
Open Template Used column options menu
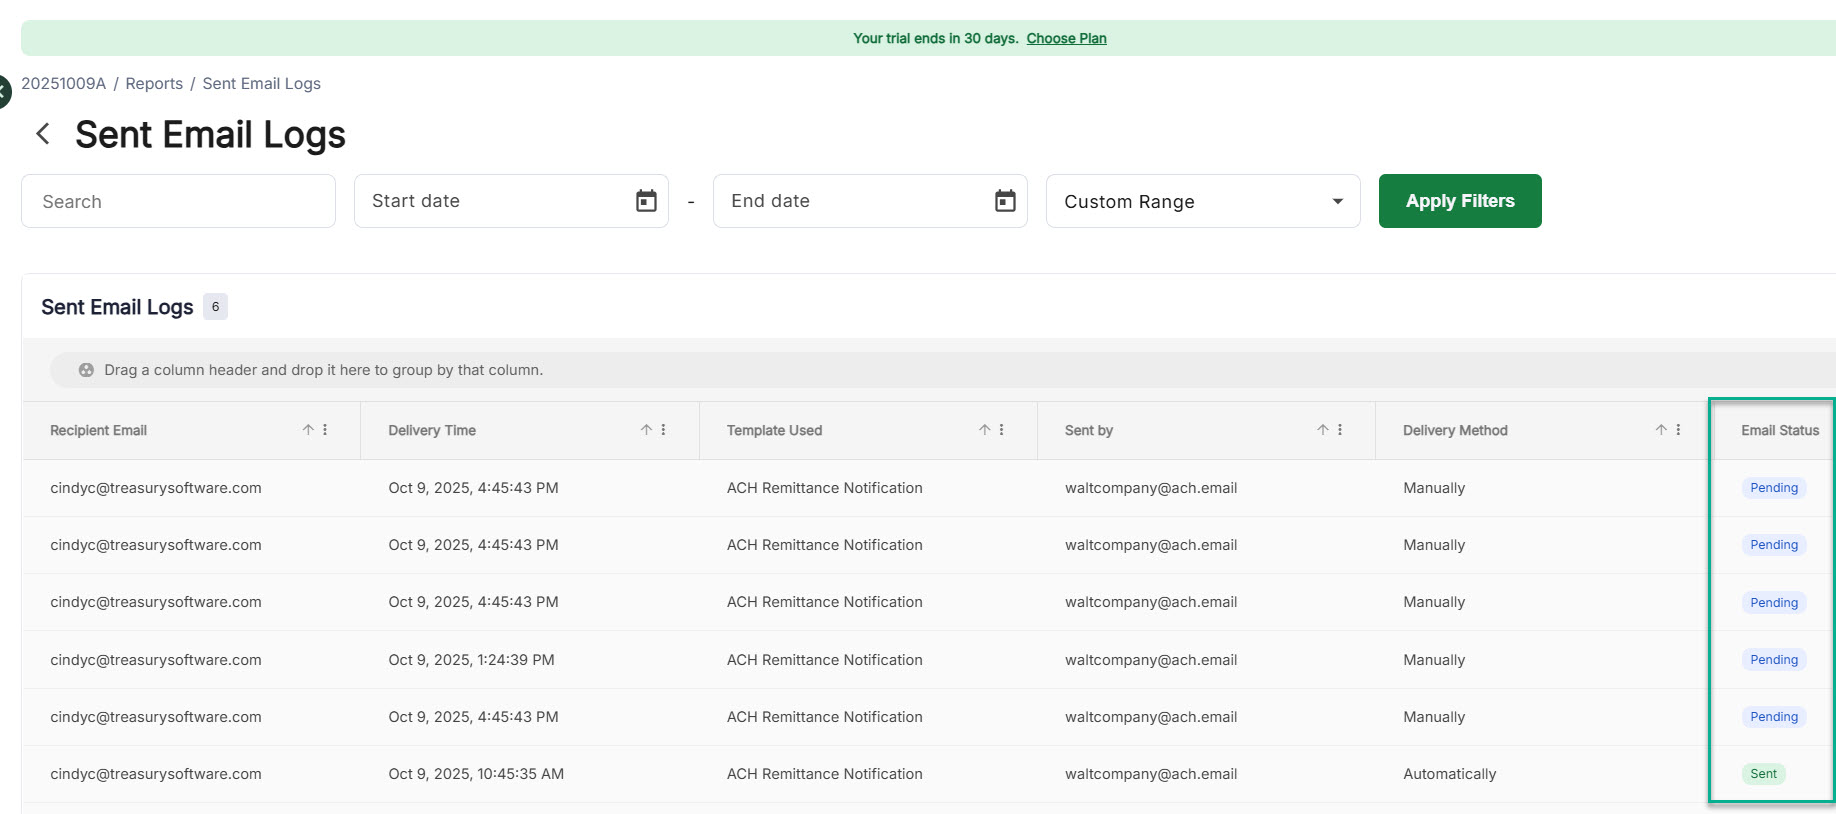click(1001, 430)
